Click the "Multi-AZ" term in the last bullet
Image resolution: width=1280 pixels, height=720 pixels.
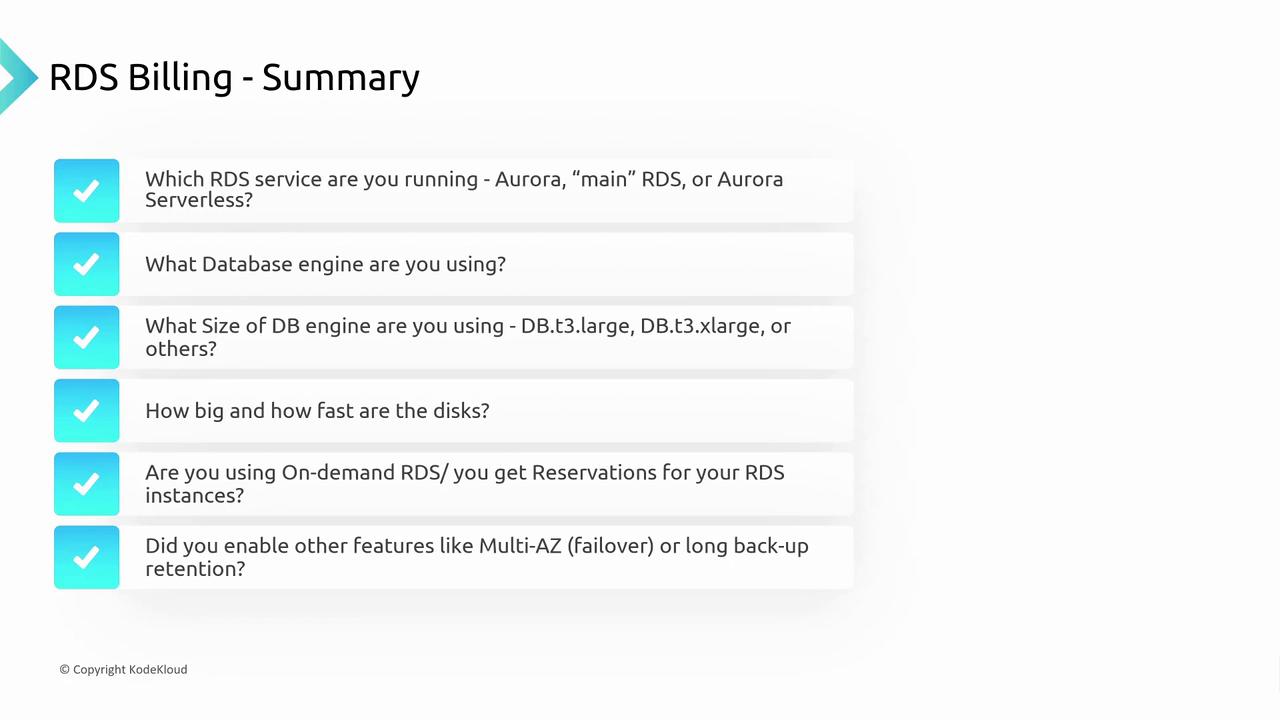pos(520,546)
